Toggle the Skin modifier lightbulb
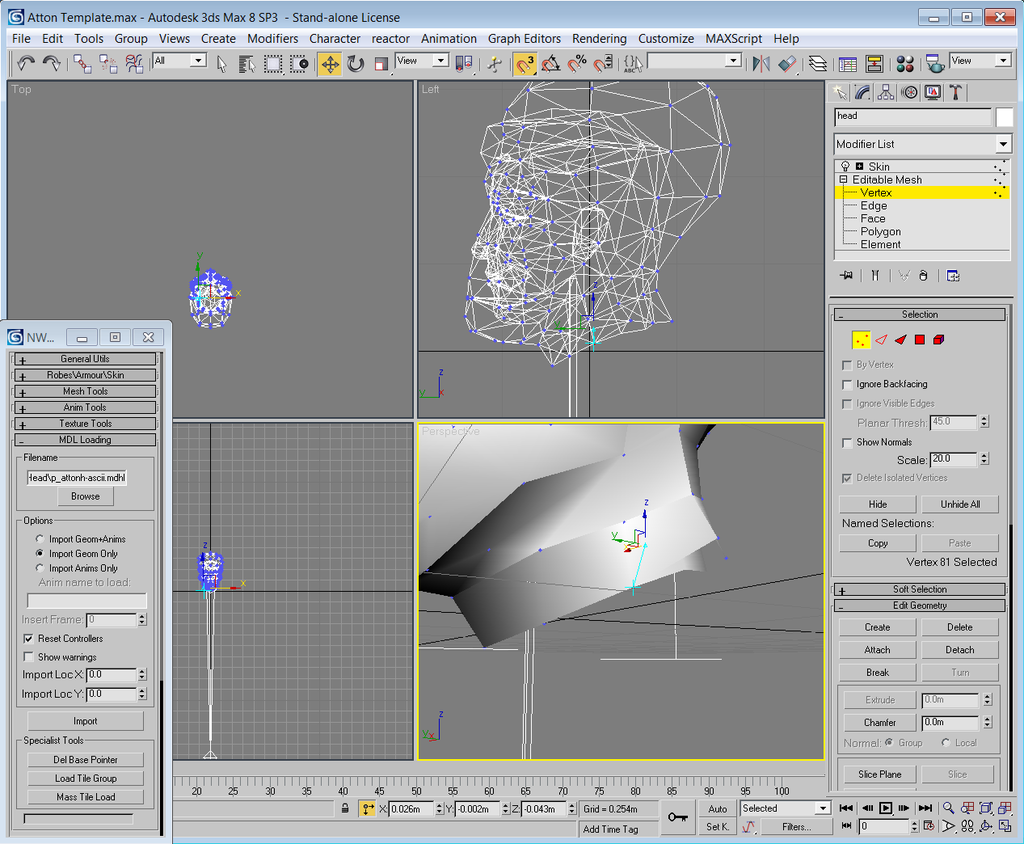Image resolution: width=1024 pixels, height=844 pixels. coord(845,167)
